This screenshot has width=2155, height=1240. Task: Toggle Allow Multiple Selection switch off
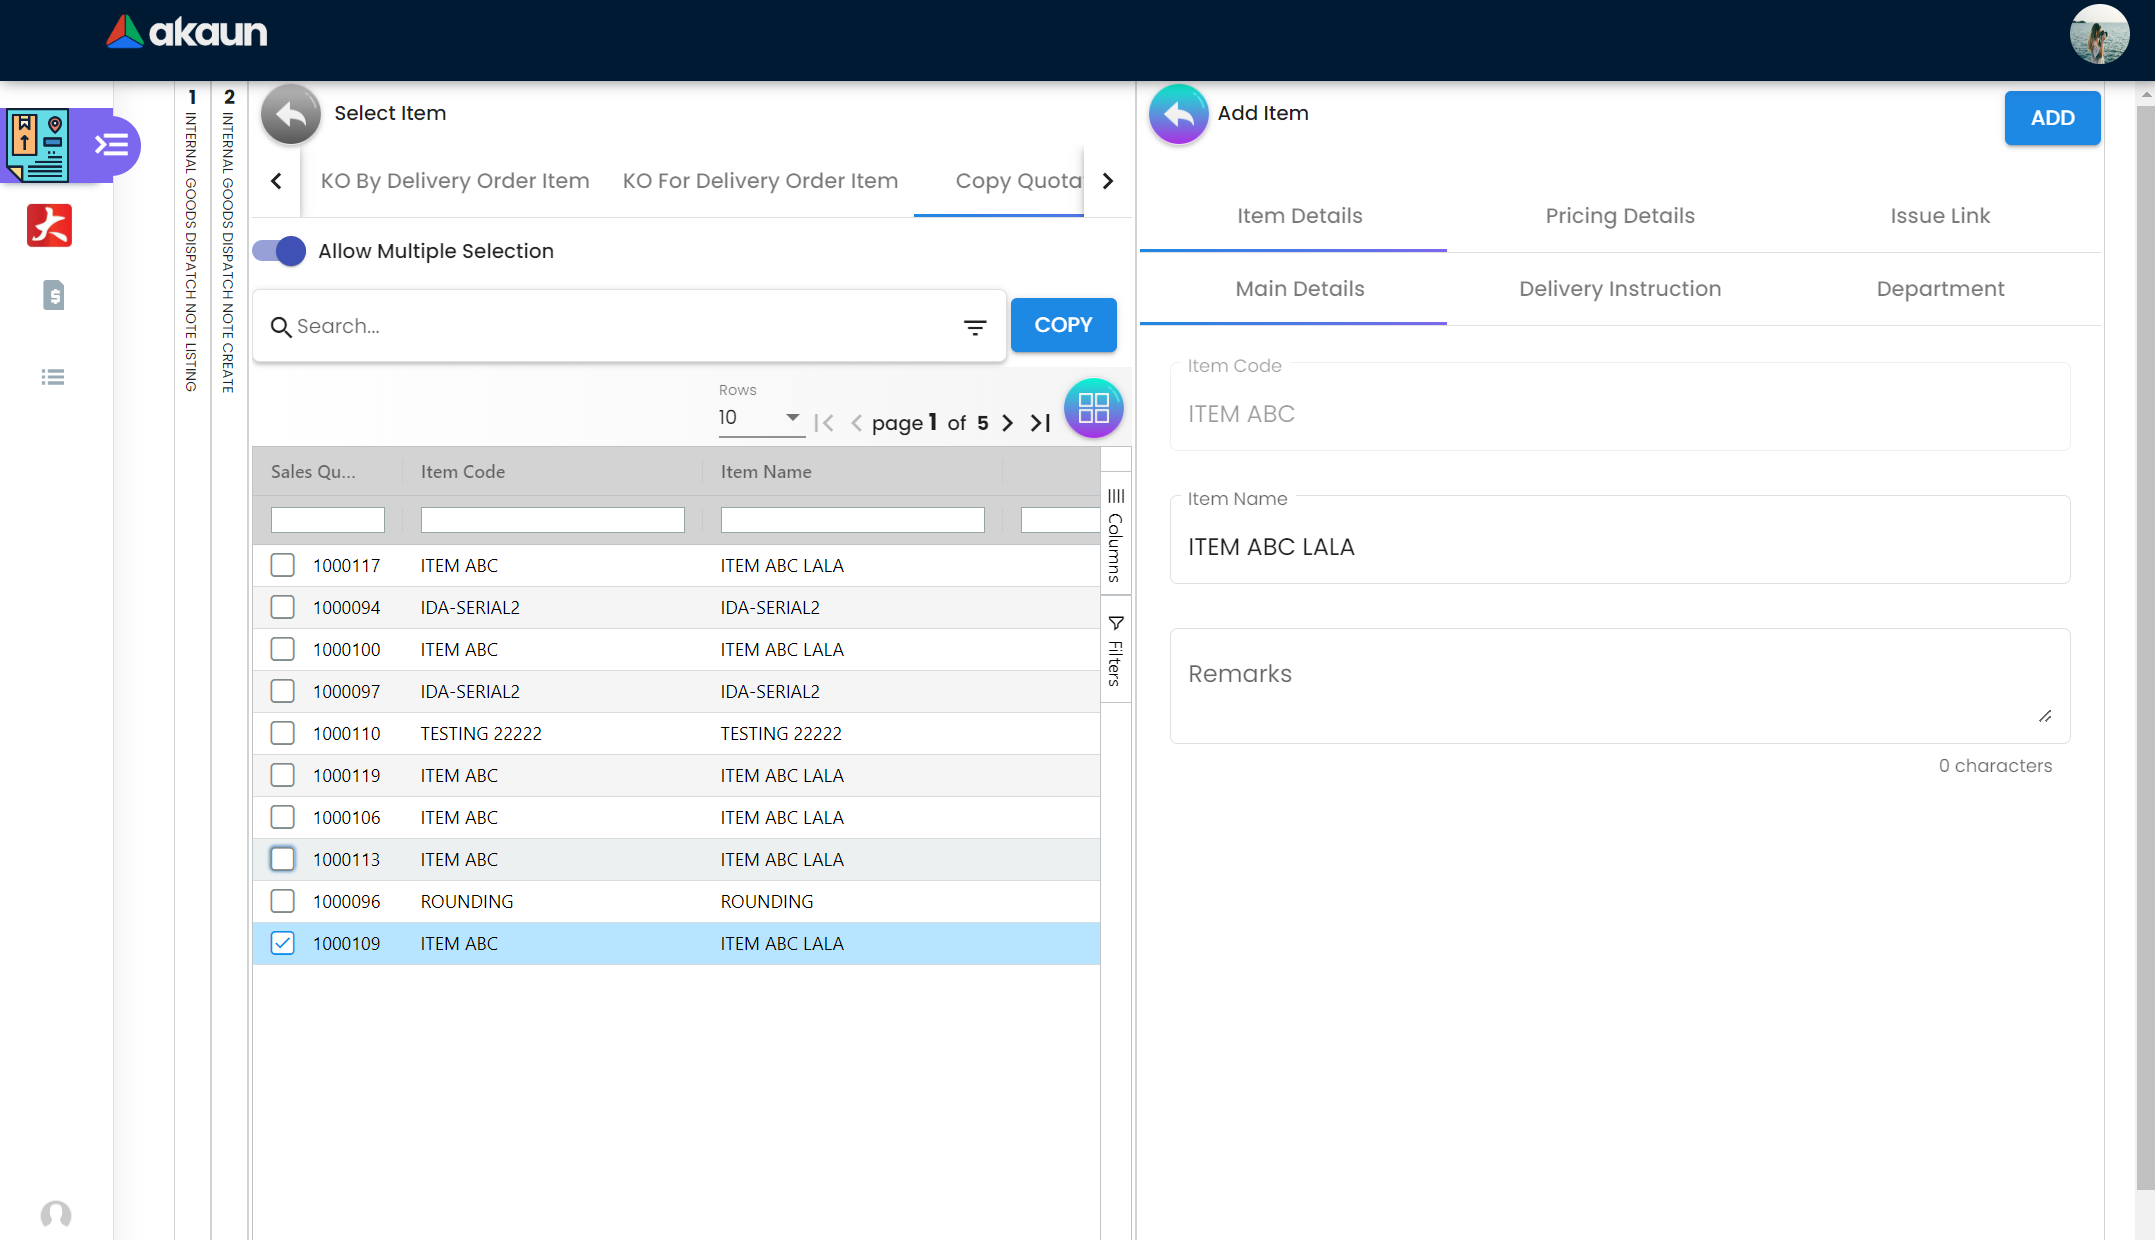279,251
